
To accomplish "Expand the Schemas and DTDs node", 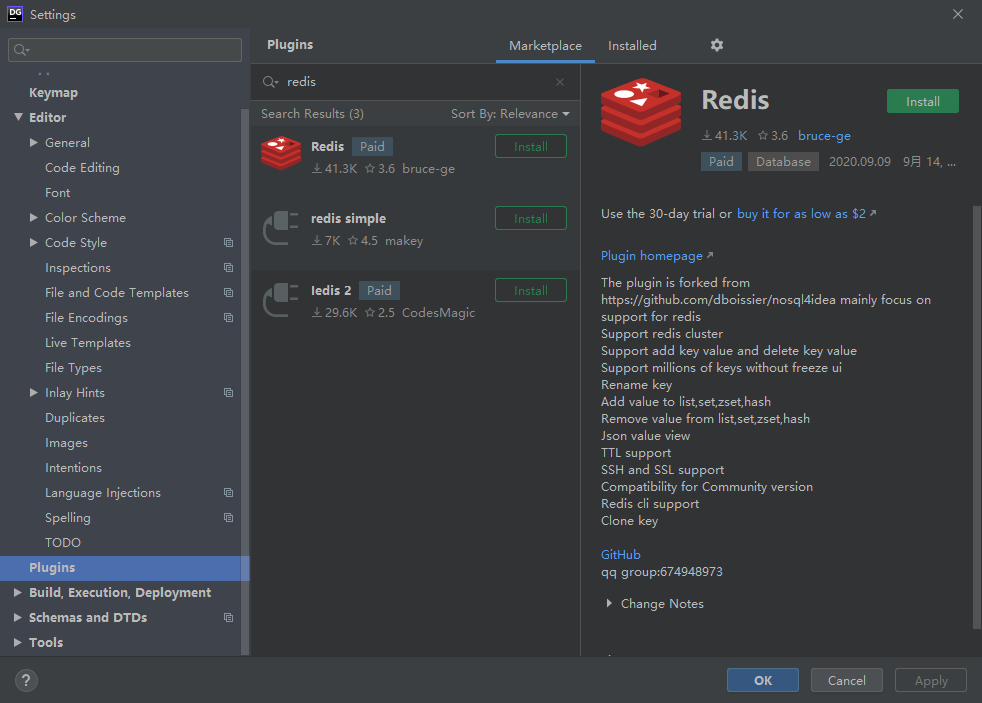I will coord(18,617).
